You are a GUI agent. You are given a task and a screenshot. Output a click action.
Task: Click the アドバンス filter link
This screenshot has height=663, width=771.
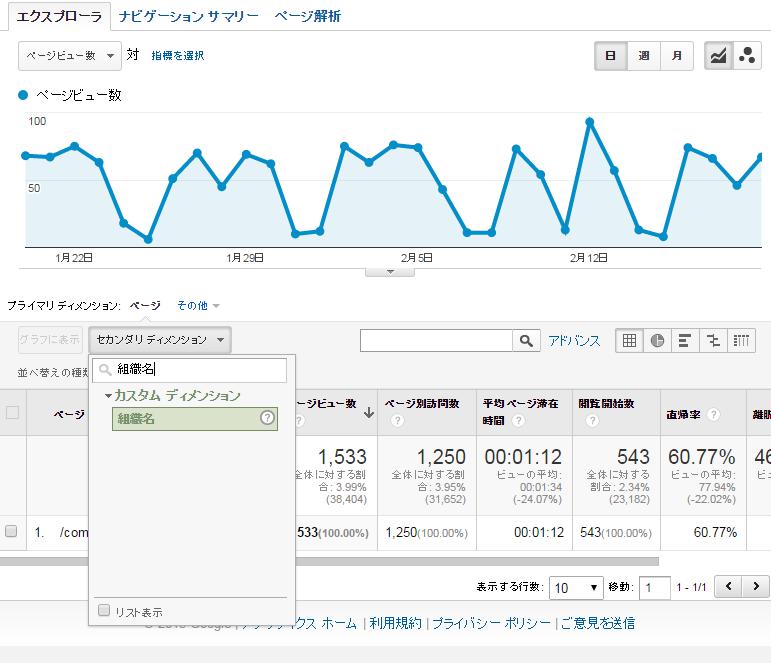pyautogui.click(x=574, y=341)
